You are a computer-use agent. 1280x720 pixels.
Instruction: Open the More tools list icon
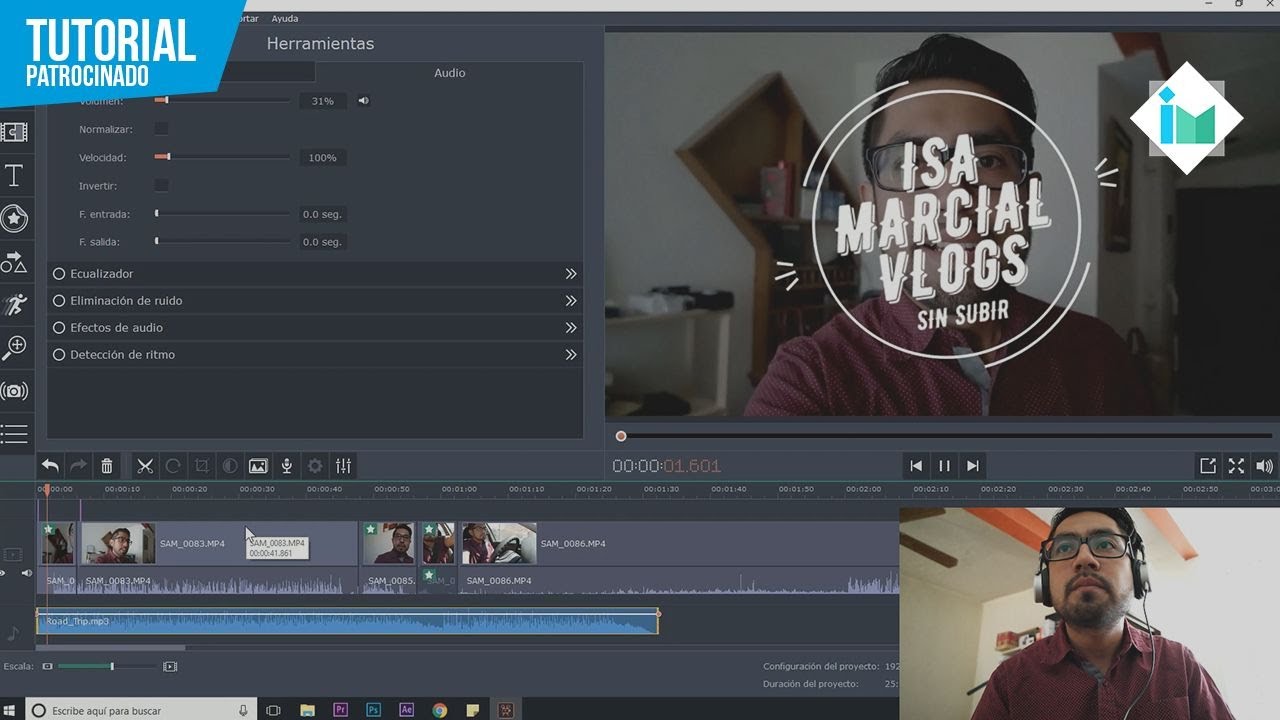(14, 434)
